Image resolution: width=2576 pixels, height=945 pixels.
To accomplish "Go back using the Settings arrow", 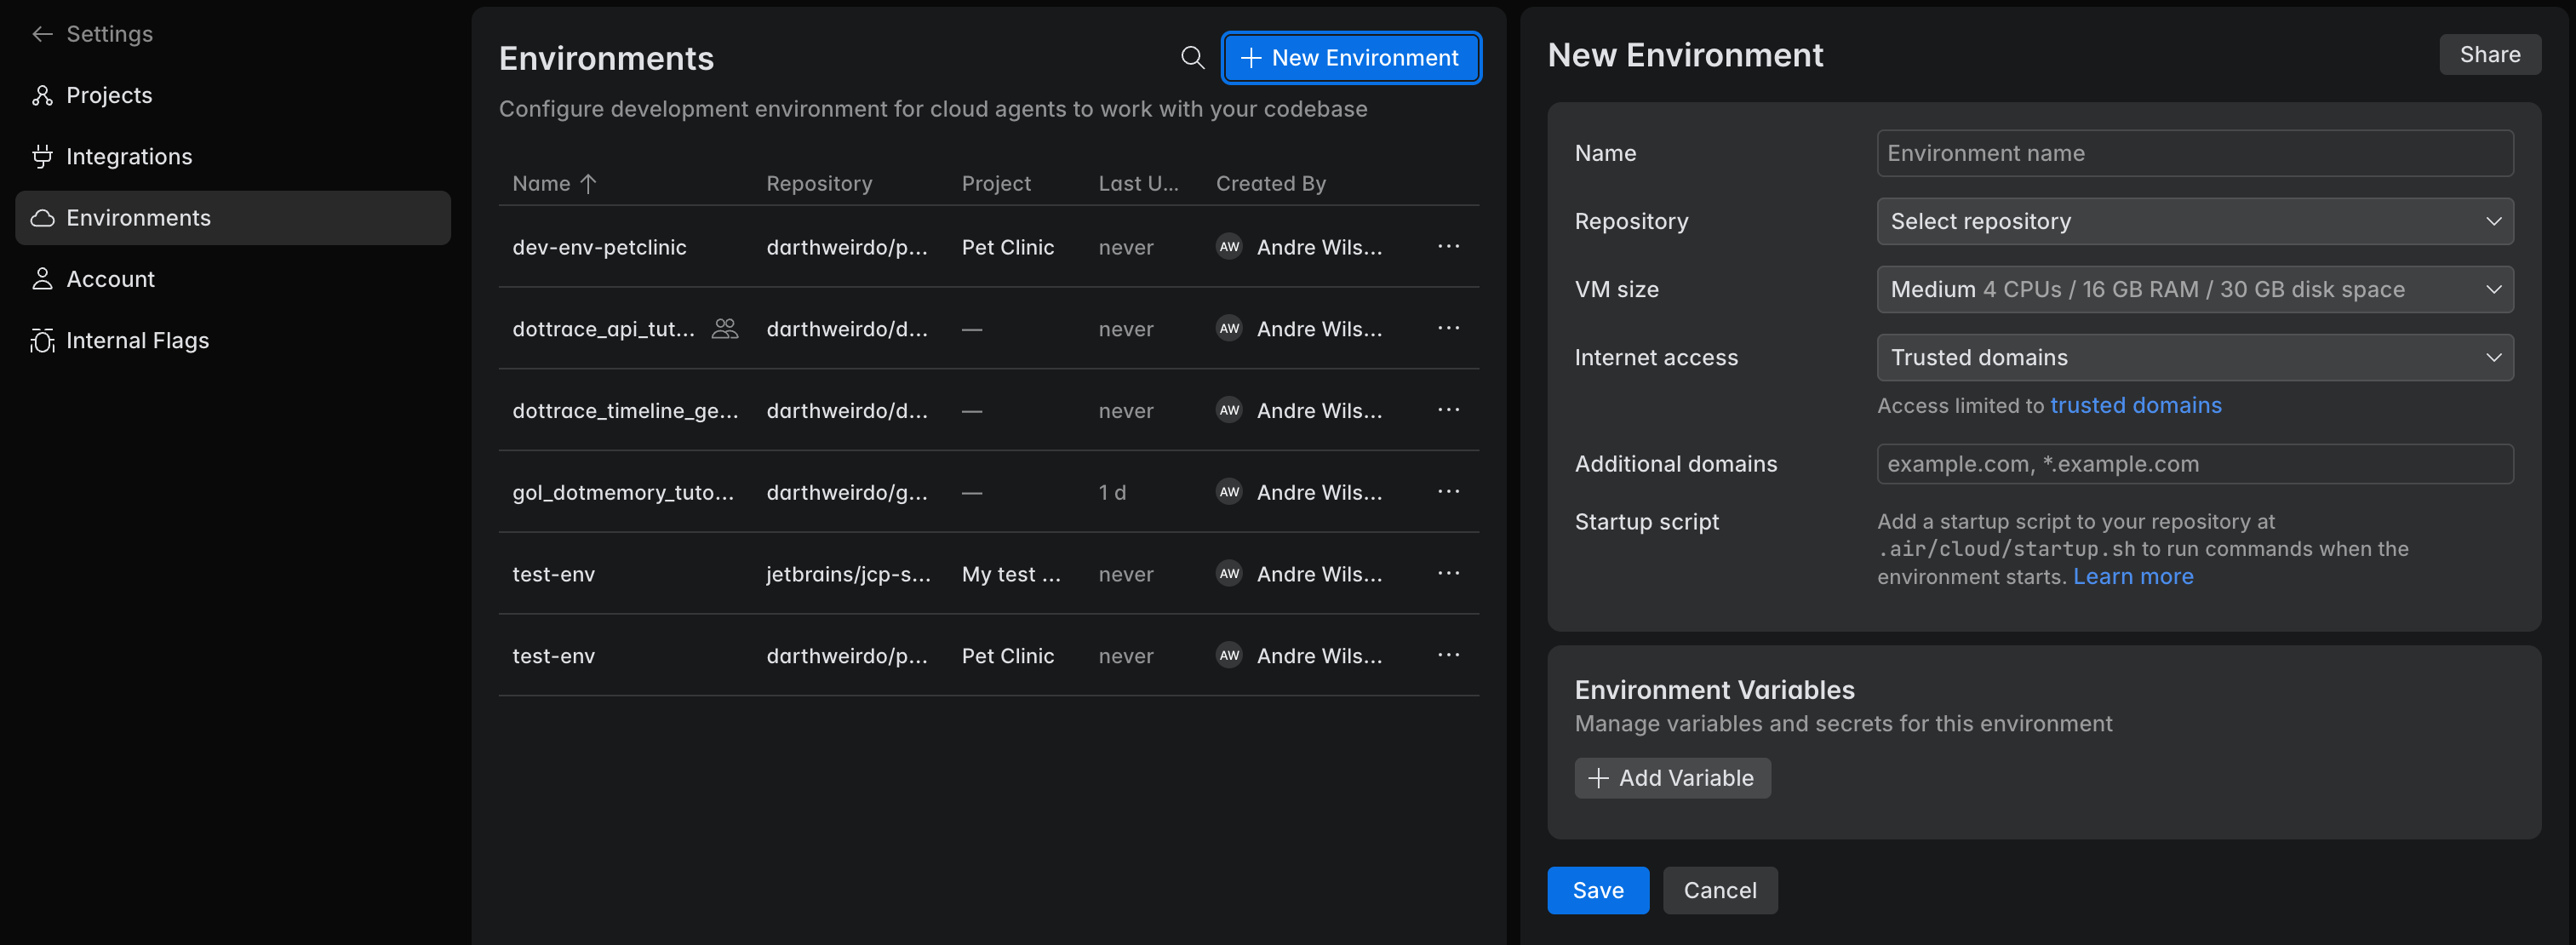I will pos(42,34).
